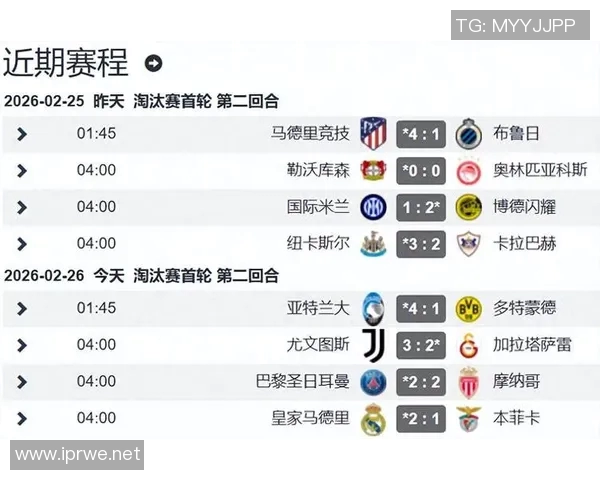Open the 3 : 2* score for 尤文图斯 match
600x480 pixels.
coord(421,345)
